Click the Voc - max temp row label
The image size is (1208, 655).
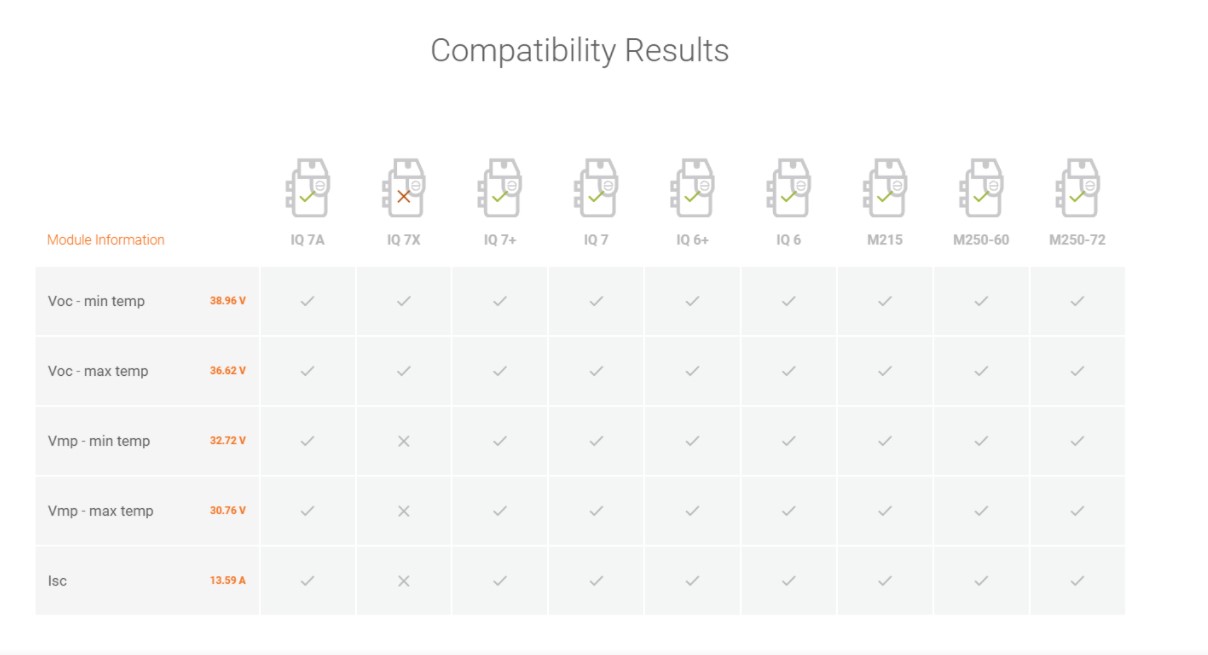click(x=98, y=371)
